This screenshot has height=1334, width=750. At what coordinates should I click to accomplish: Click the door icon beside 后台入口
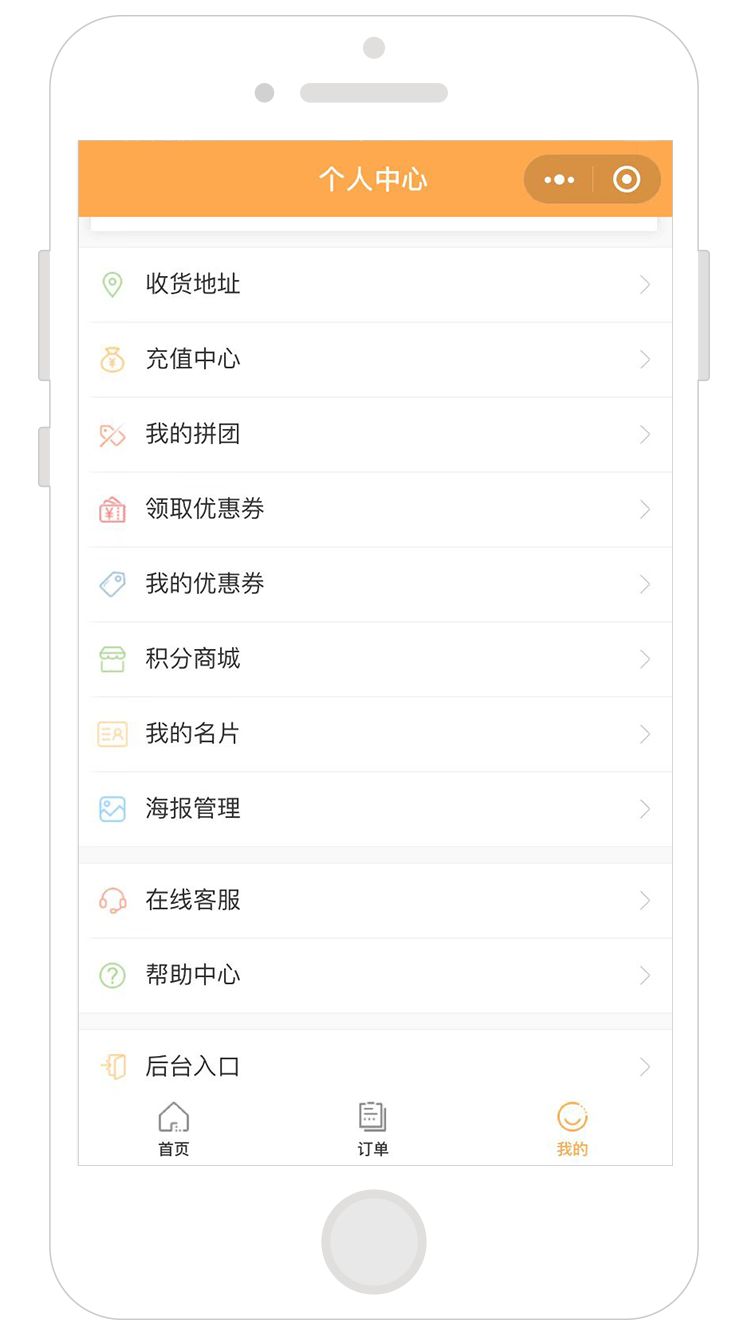pyautogui.click(x=113, y=1067)
